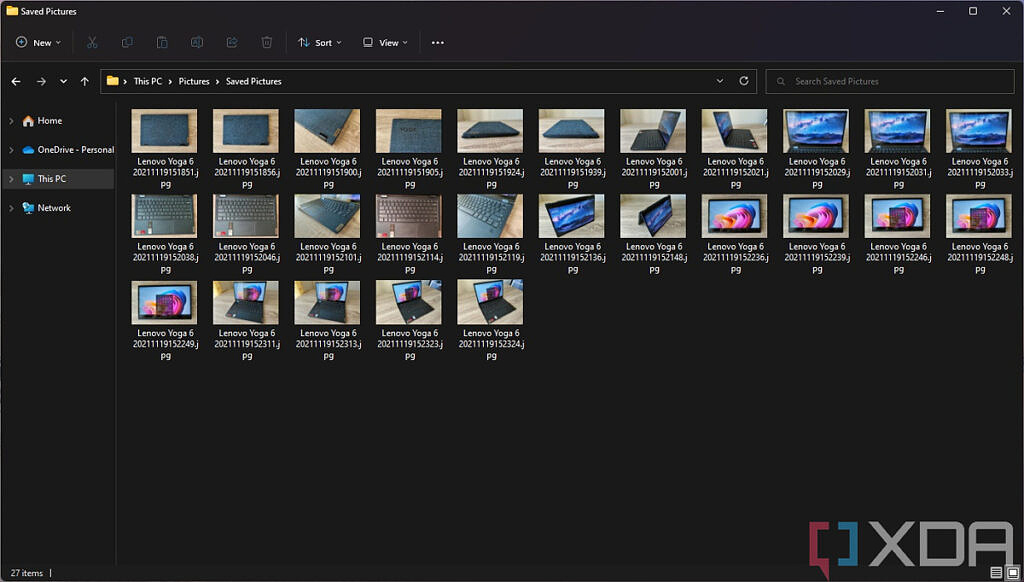Click Pictures in the breadcrumb bar

tap(194, 81)
